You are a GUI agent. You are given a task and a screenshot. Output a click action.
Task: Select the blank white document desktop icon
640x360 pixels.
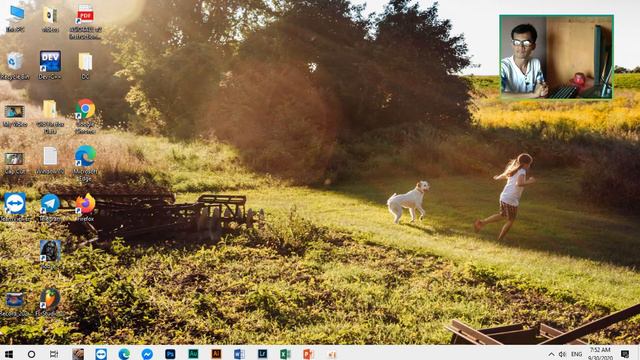50,156
